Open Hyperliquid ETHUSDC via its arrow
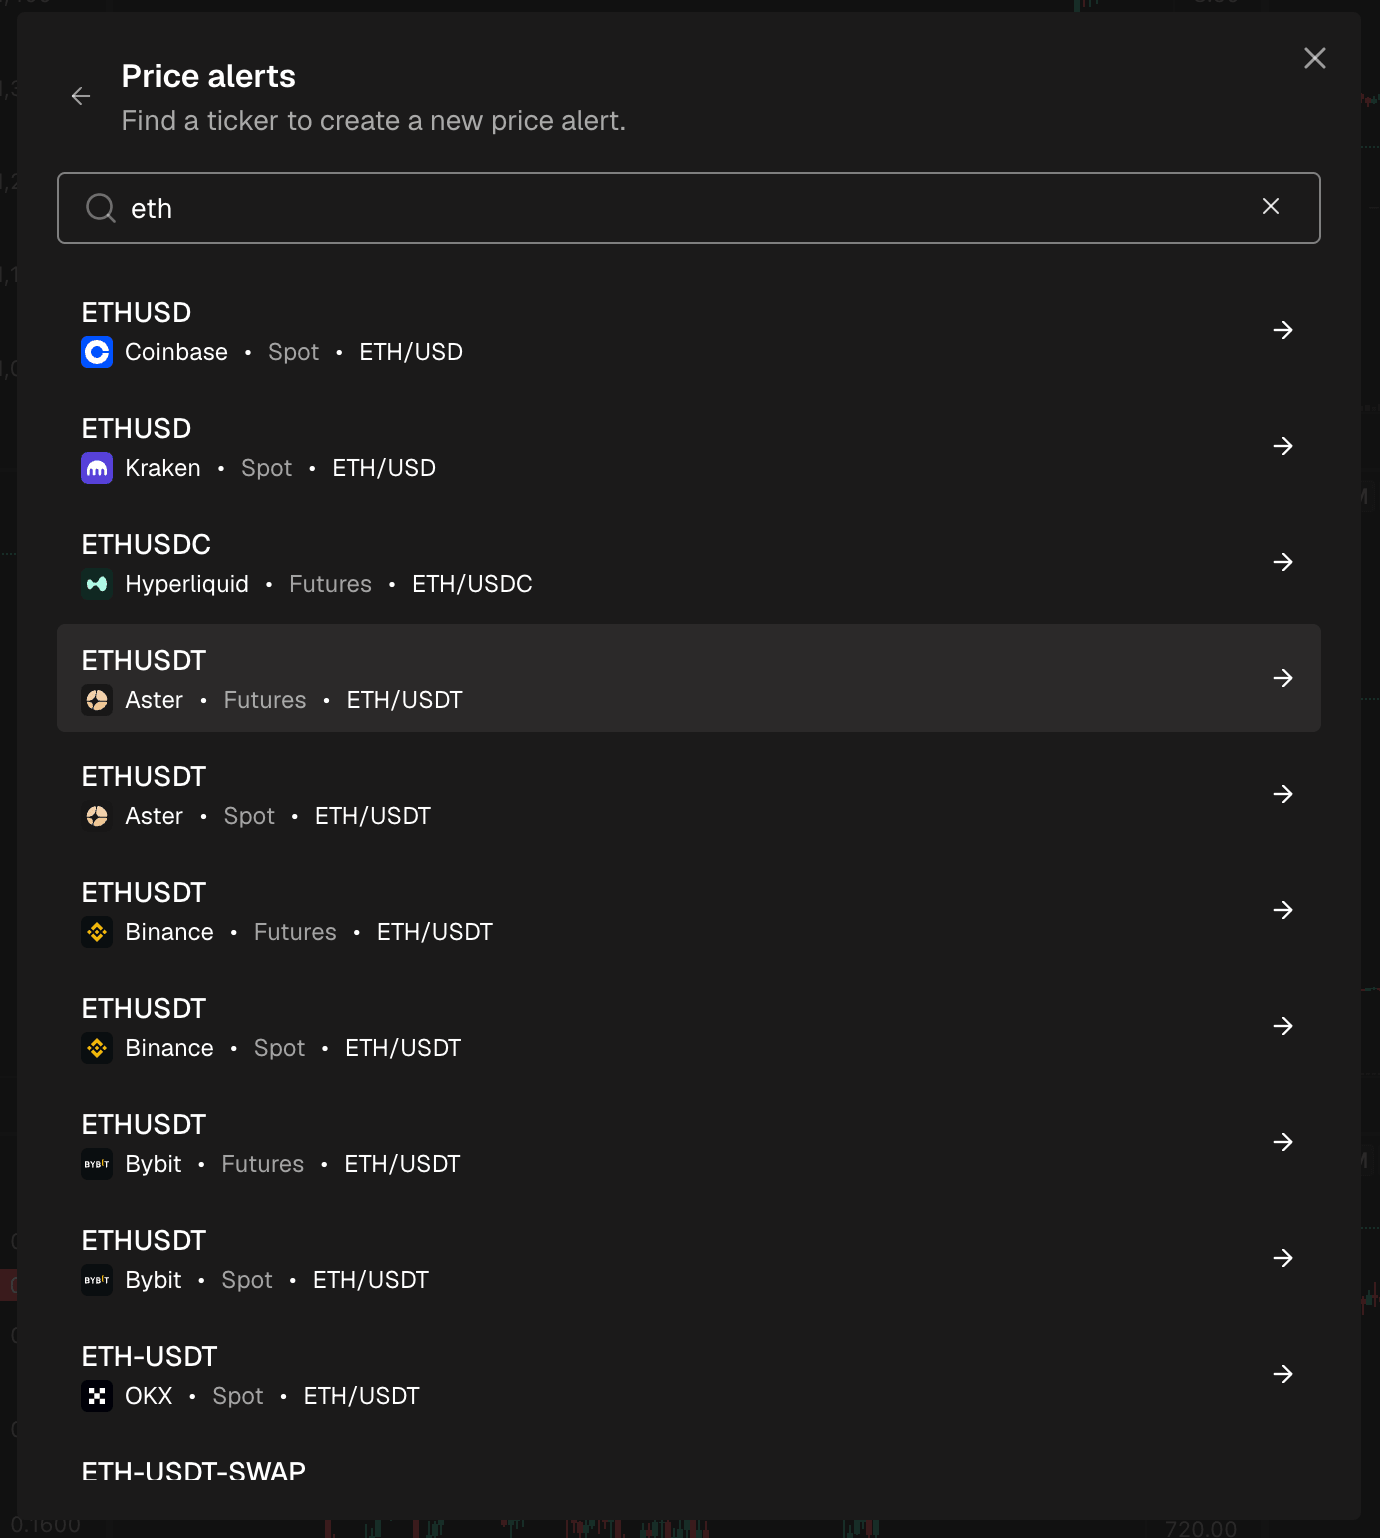This screenshot has height=1538, width=1380. click(1283, 562)
